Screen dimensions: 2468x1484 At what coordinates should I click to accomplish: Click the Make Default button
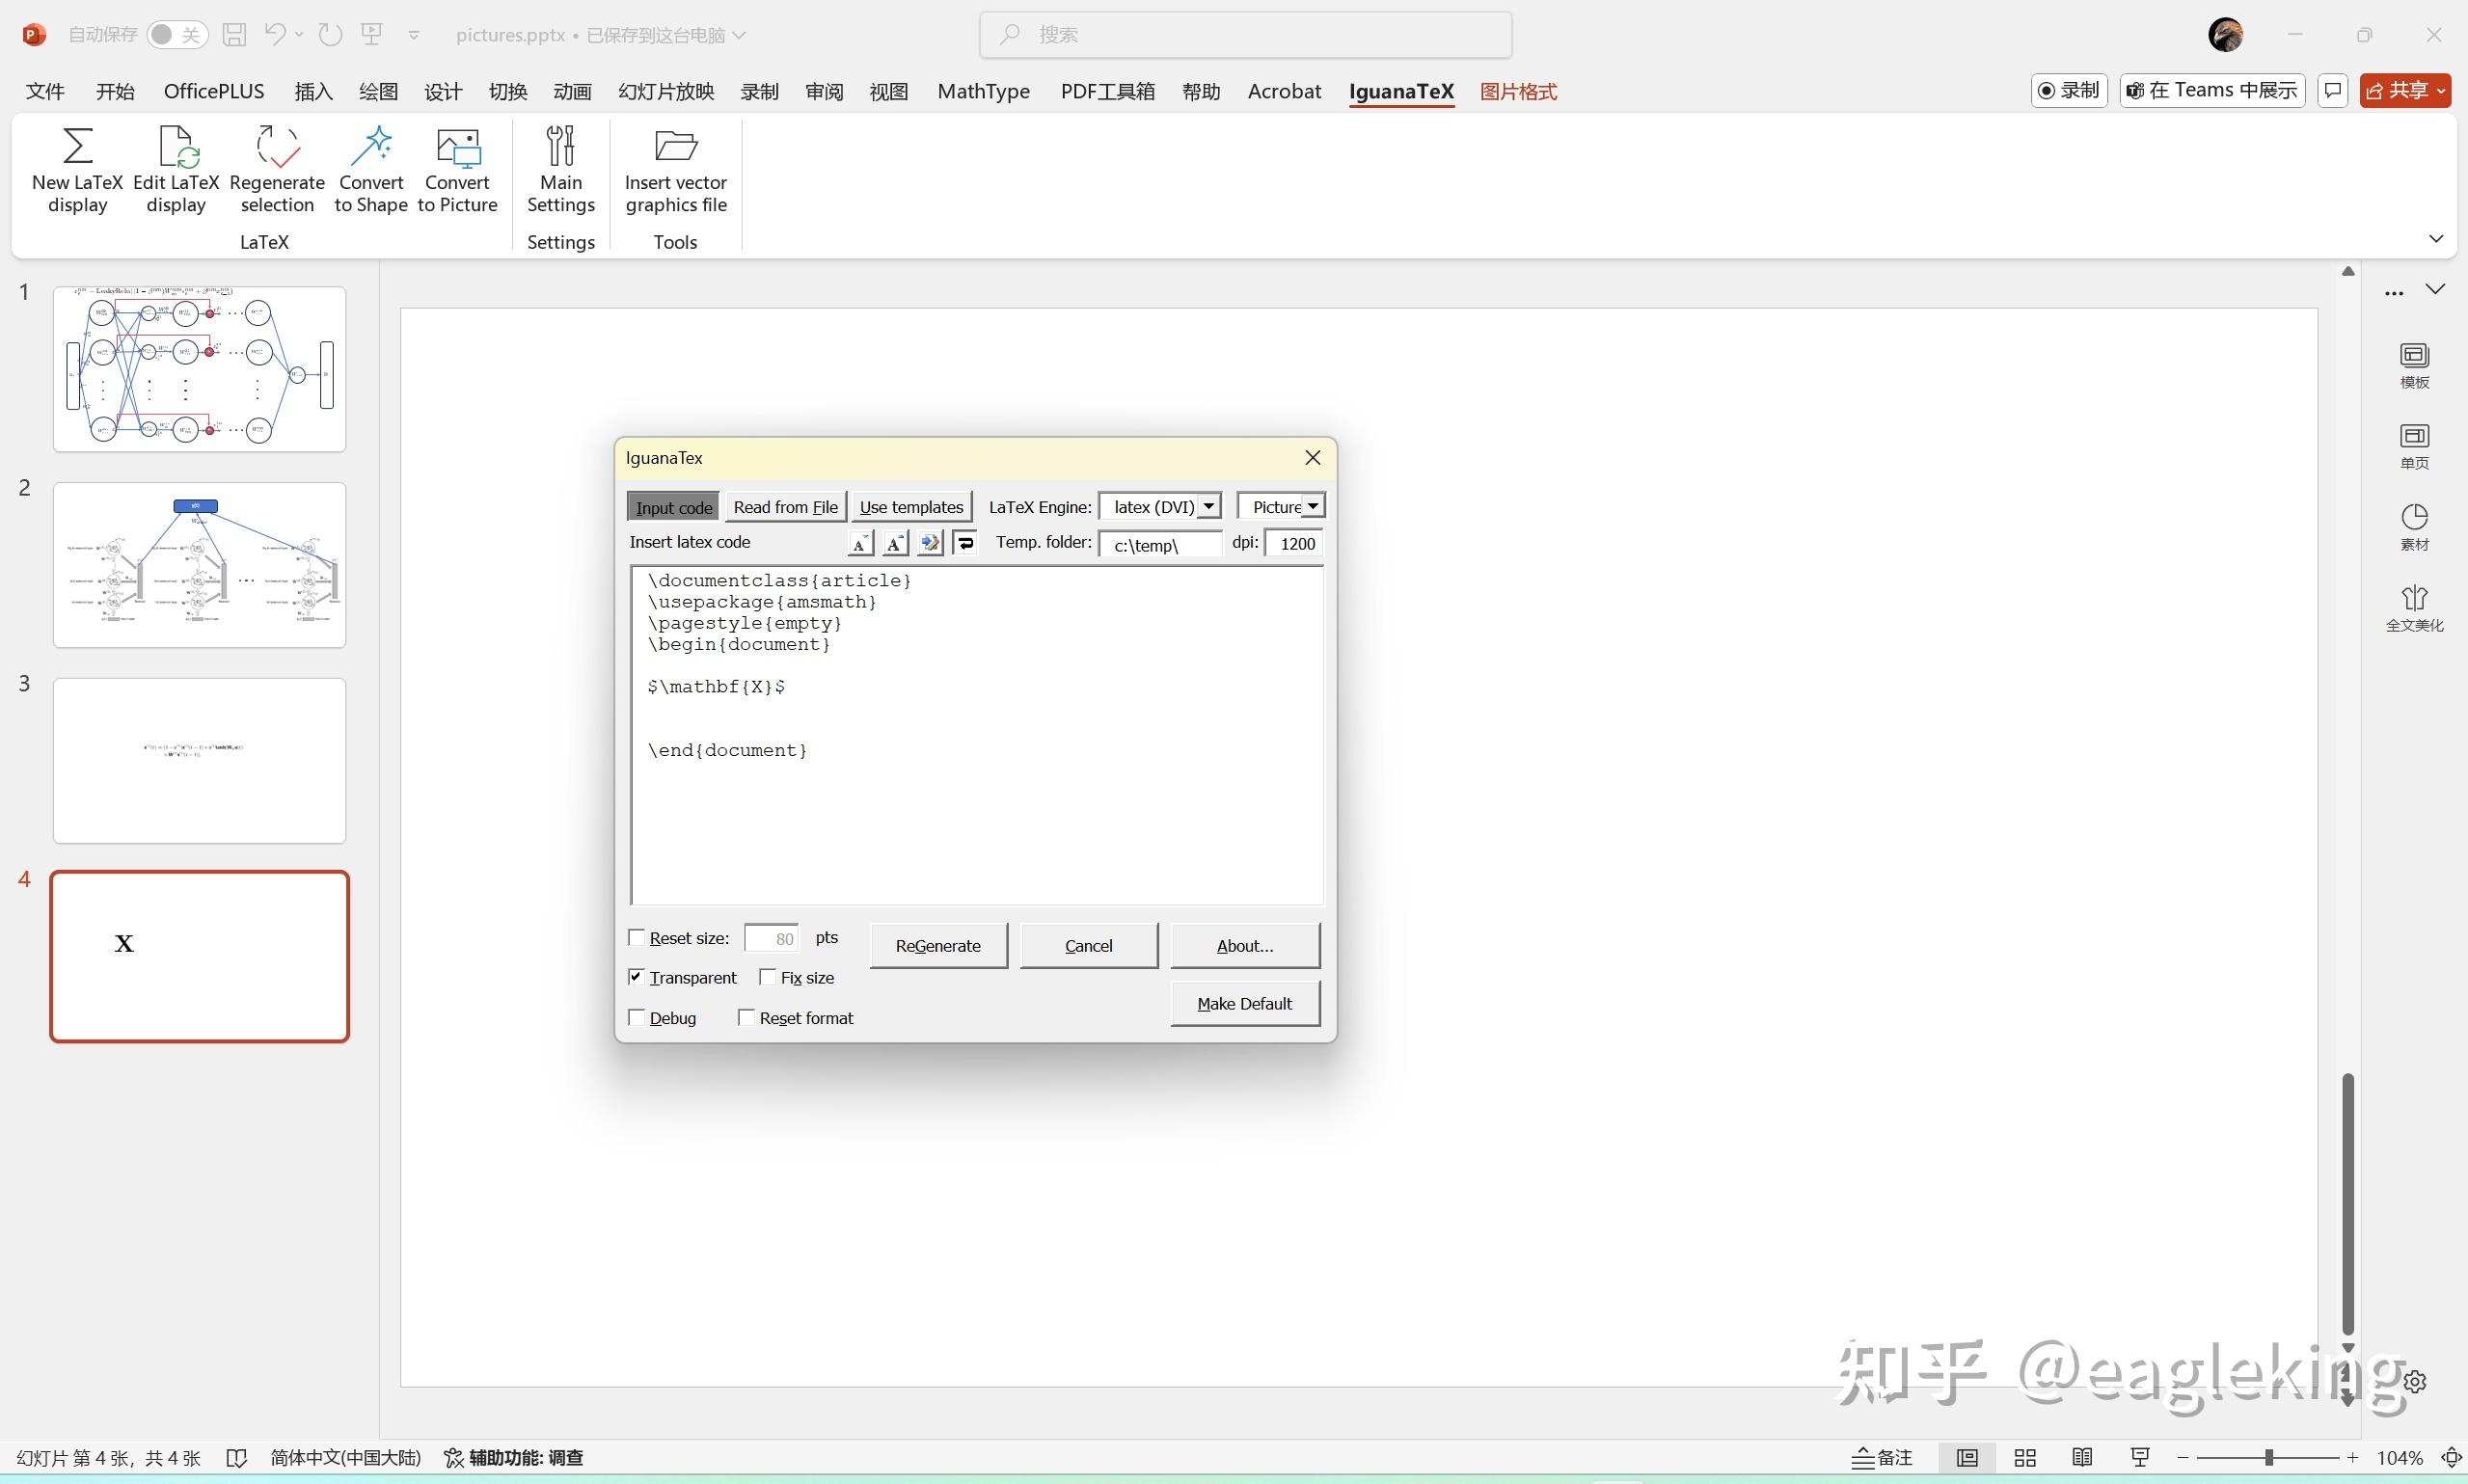tap(1244, 1003)
